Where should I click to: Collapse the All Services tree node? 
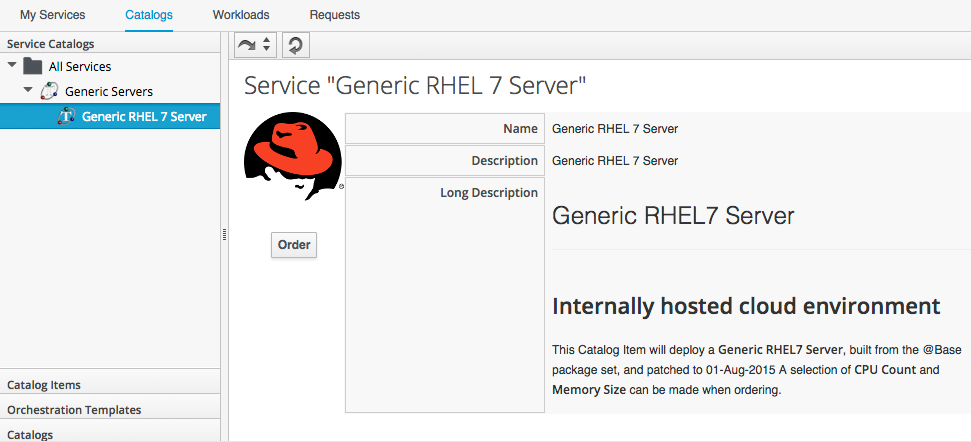(12, 66)
